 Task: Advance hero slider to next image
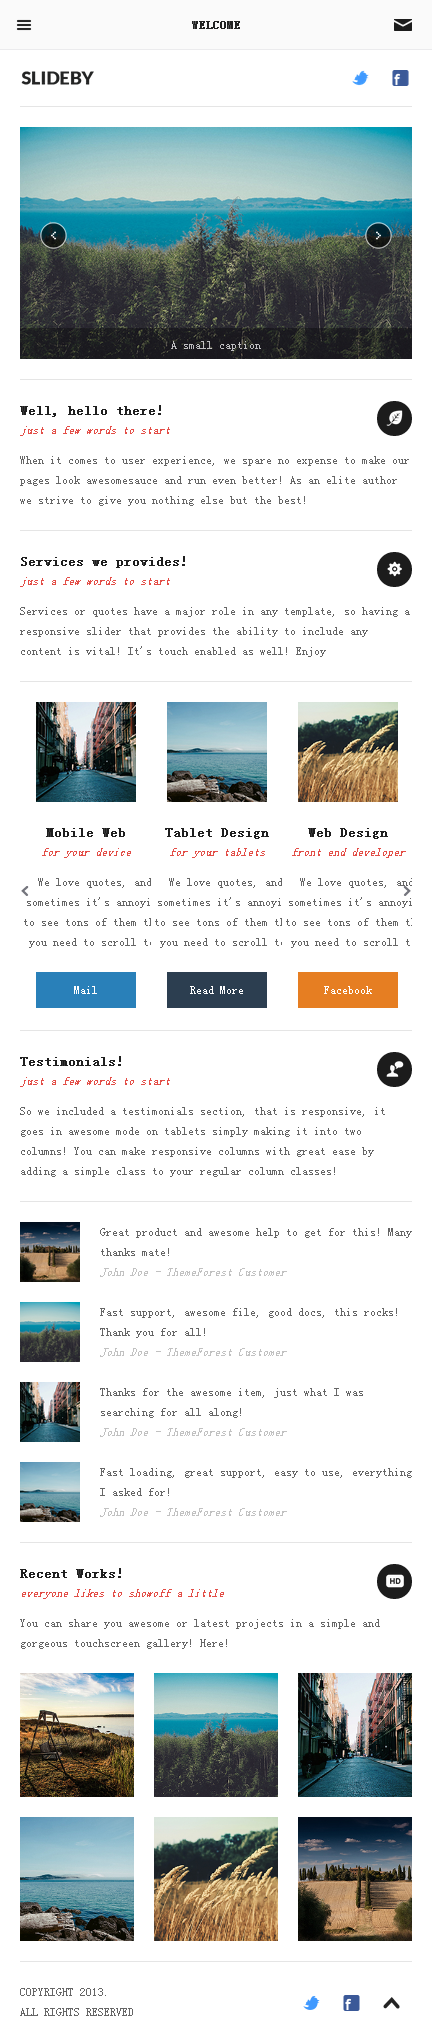tap(378, 235)
